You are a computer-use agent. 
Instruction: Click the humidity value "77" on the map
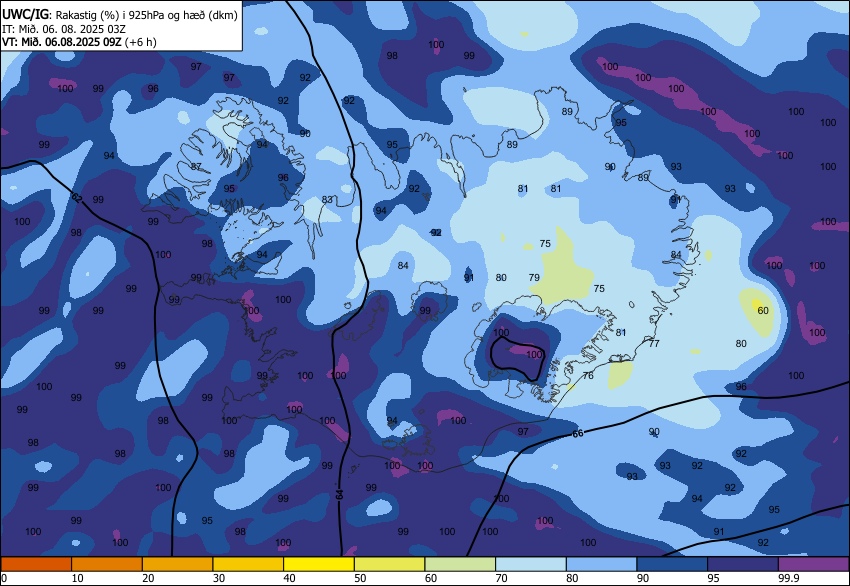(654, 343)
